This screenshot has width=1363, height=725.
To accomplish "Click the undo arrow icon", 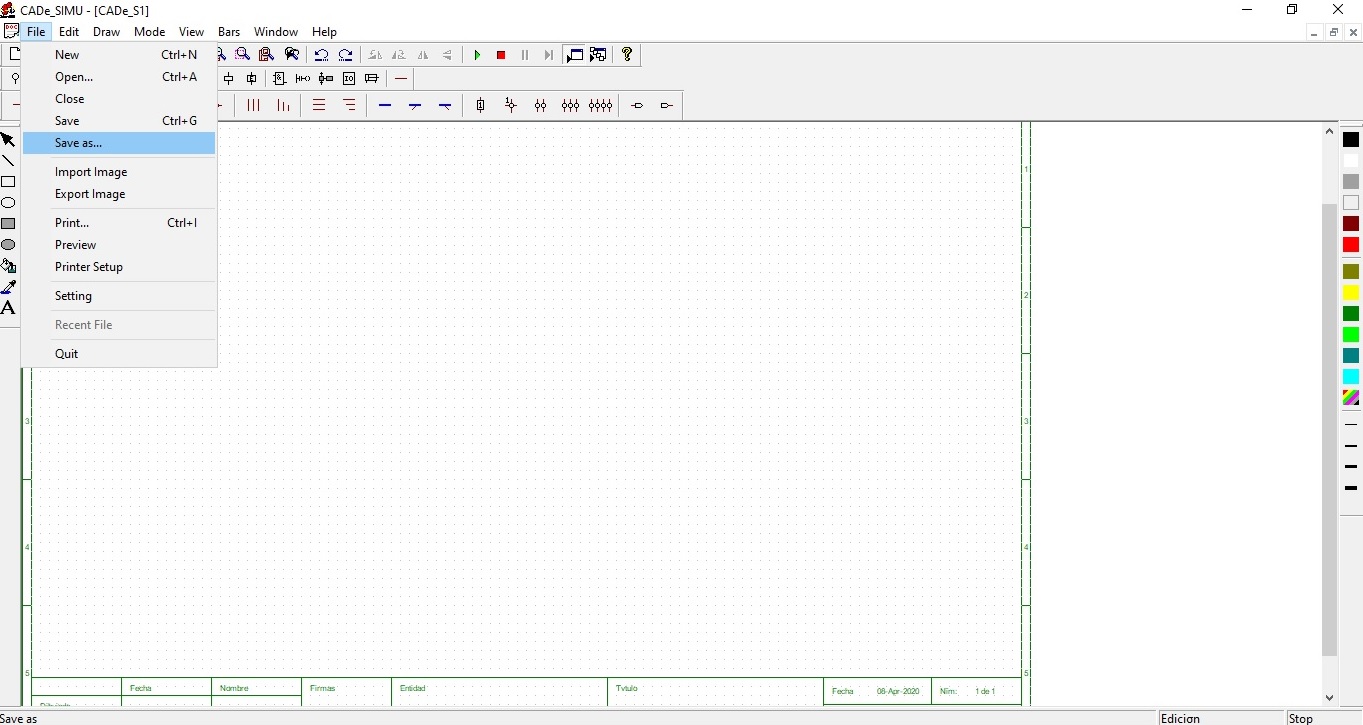I will (x=321, y=55).
